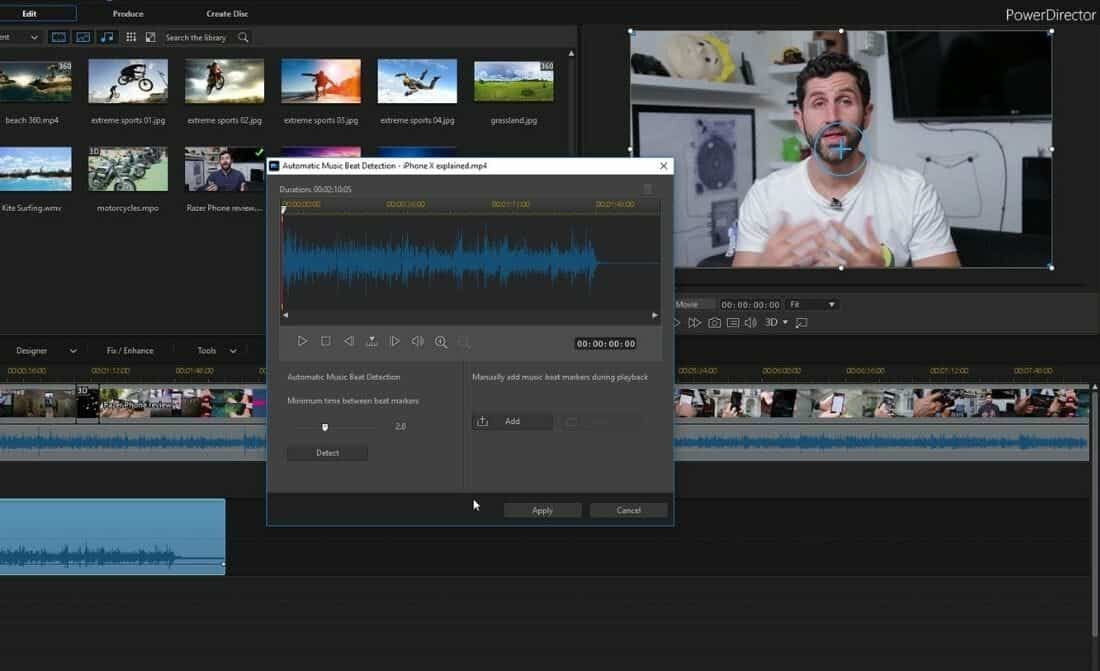Zoom in on the waveform with magnifier icon
This screenshot has width=1100, height=671.
pos(441,342)
